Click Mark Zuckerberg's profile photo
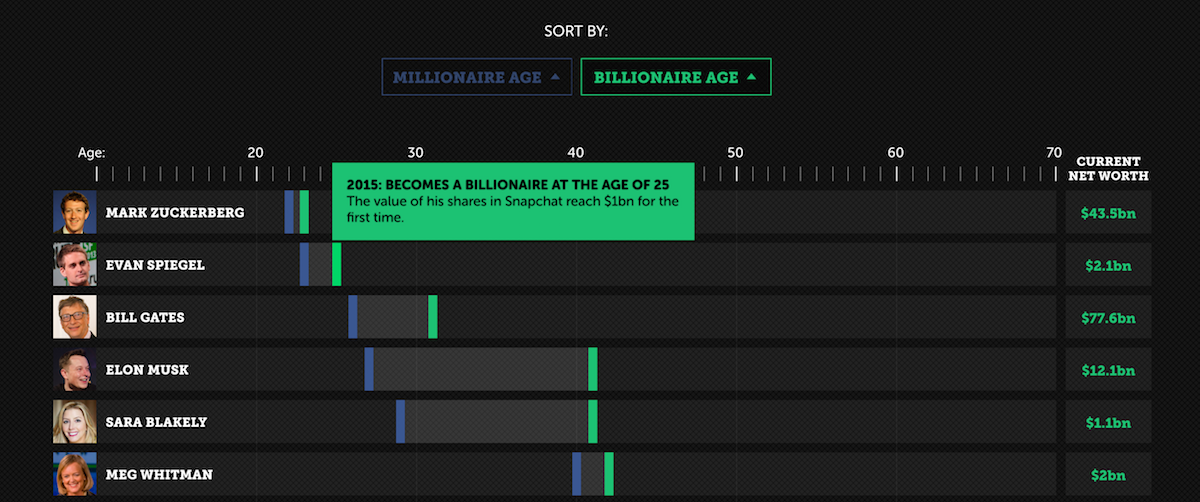 click(75, 212)
